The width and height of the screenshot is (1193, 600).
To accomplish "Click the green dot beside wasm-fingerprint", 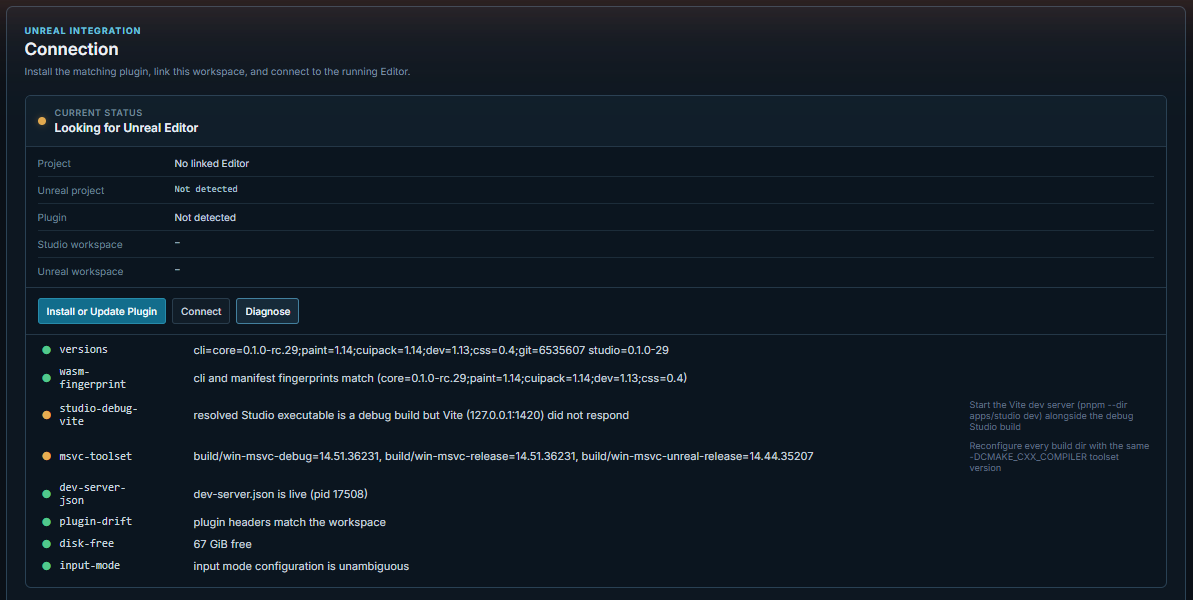I will 46,378.
